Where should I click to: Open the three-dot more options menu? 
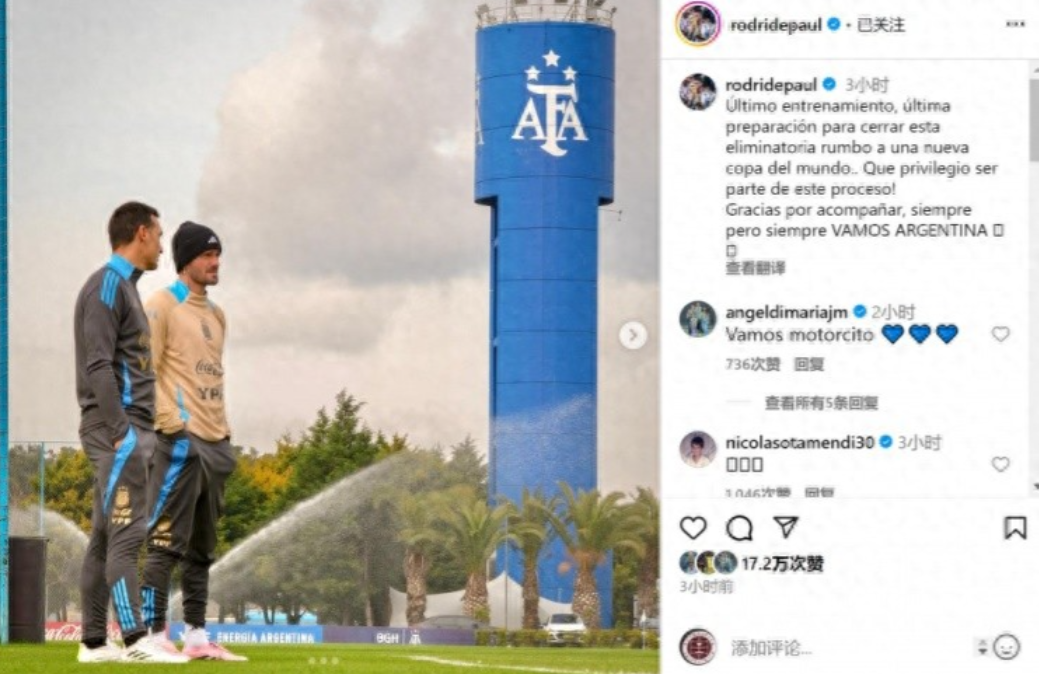click(1015, 24)
